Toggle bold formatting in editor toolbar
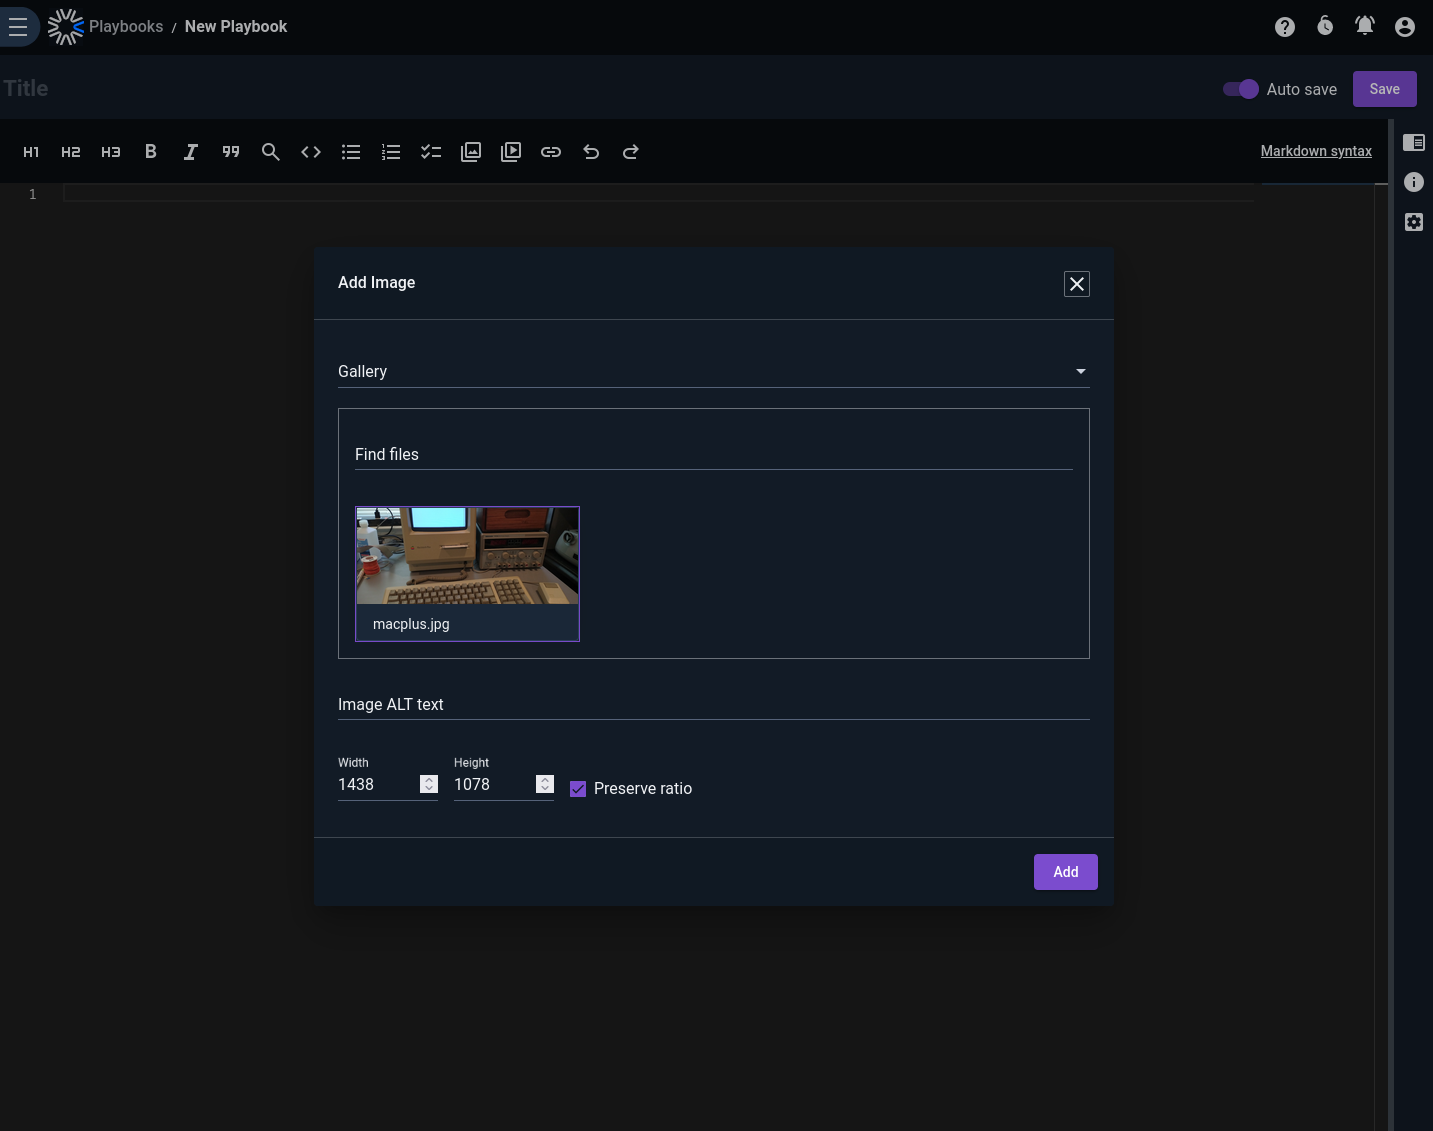This screenshot has width=1433, height=1131. click(x=151, y=152)
